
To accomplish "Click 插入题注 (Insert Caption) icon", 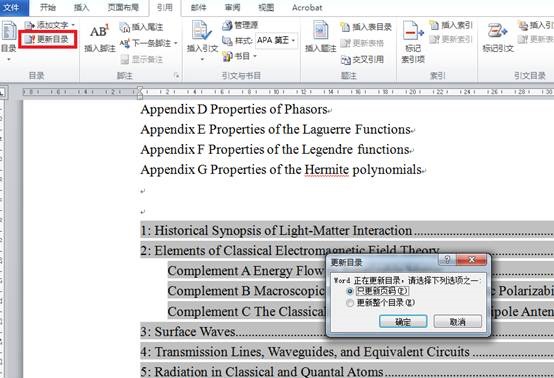I will click(320, 30).
